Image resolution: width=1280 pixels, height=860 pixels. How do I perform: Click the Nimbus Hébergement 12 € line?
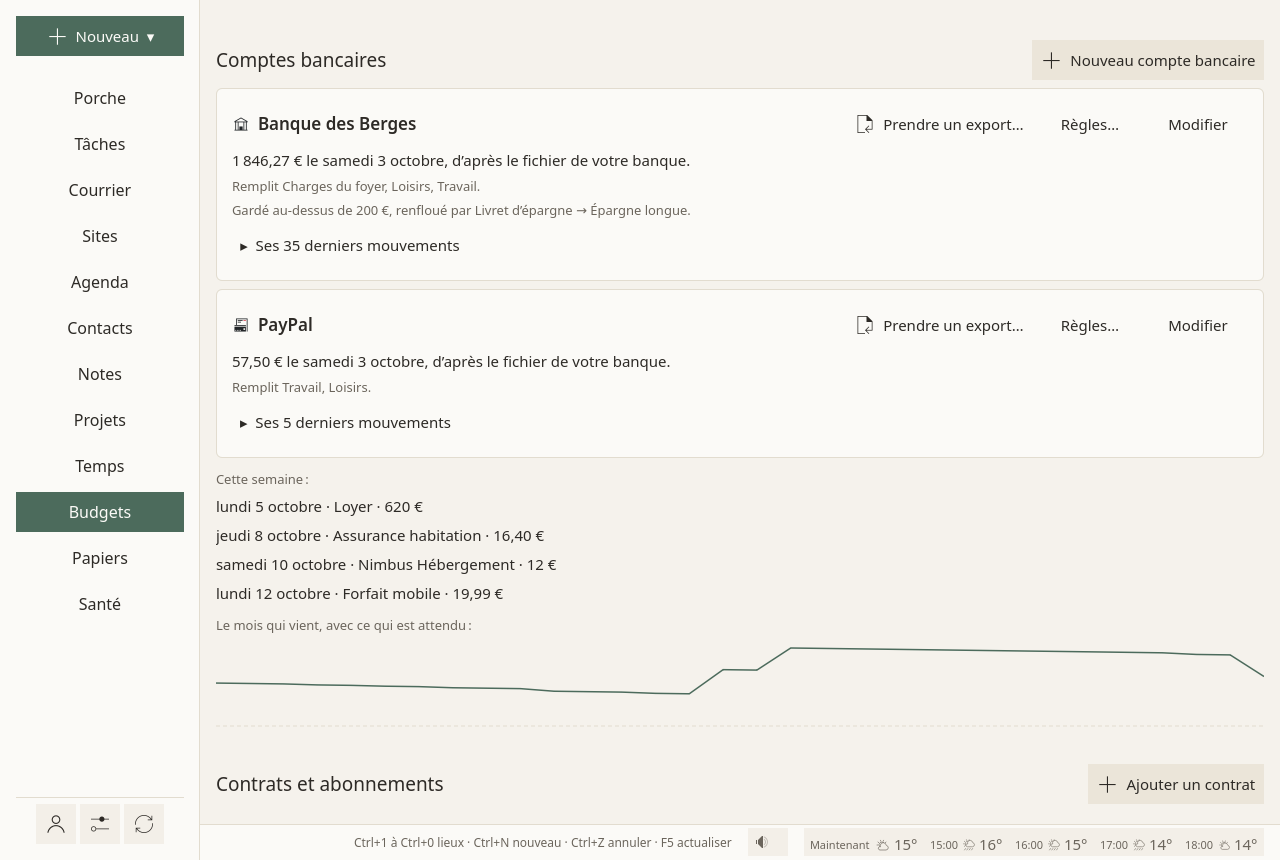coord(386,565)
